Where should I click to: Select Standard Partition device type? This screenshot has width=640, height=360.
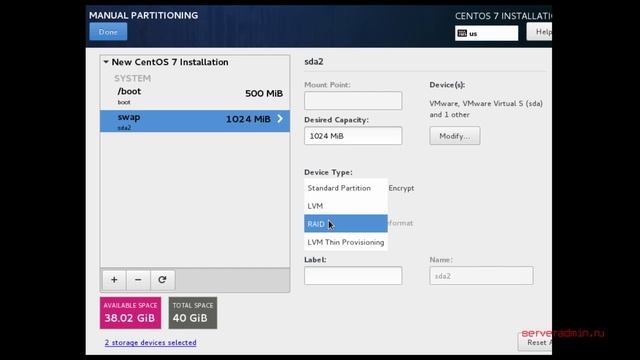(346, 188)
